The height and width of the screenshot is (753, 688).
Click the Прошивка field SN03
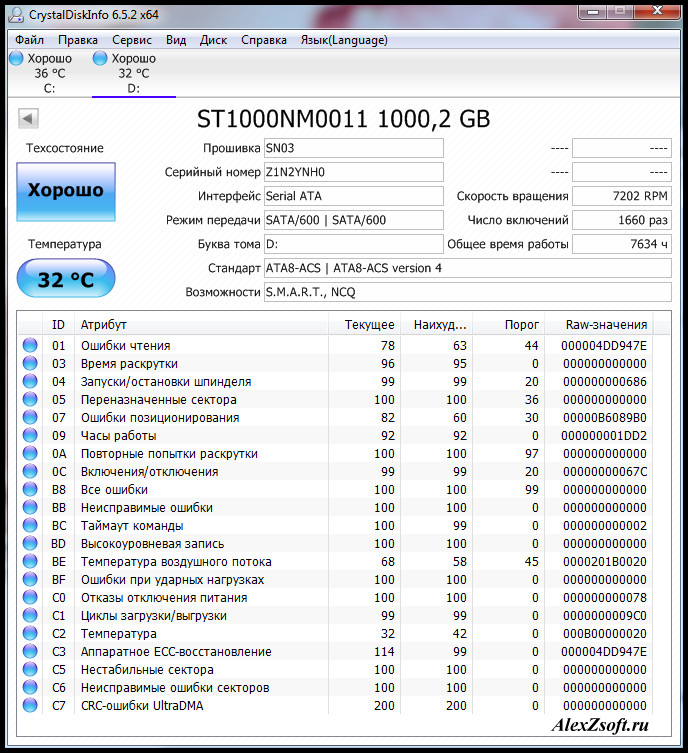coord(353,148)
